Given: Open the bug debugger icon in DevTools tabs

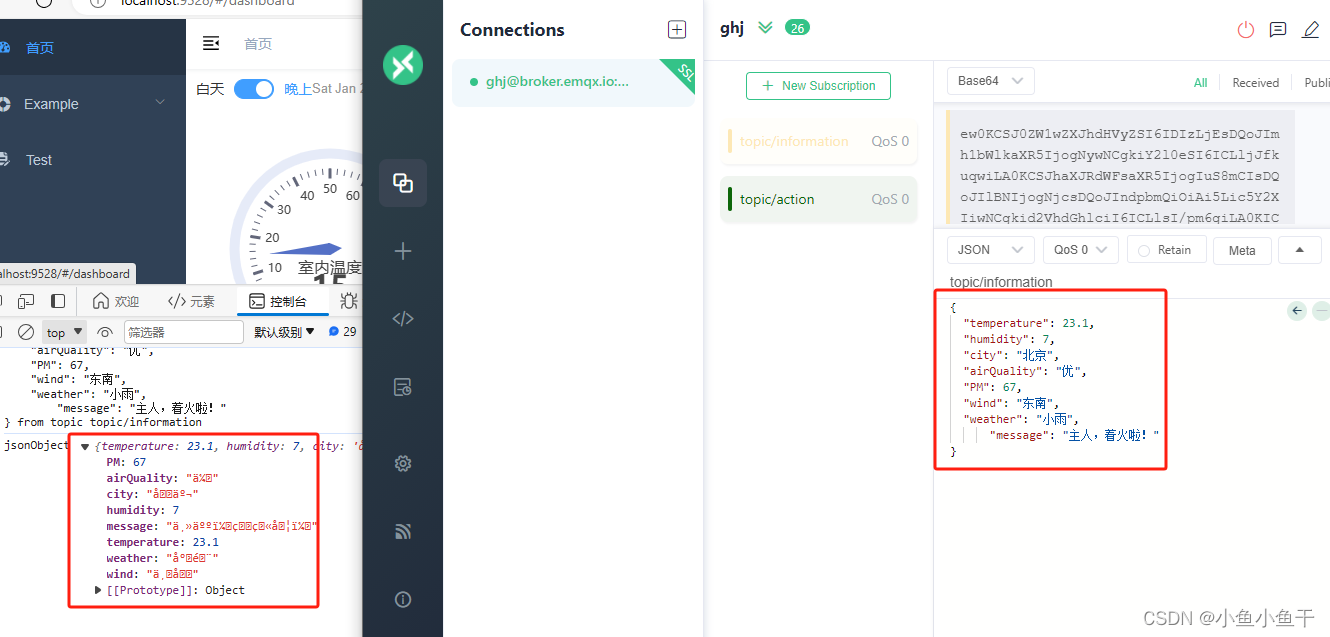Looking at the screenshot, I should click(349, 301).
